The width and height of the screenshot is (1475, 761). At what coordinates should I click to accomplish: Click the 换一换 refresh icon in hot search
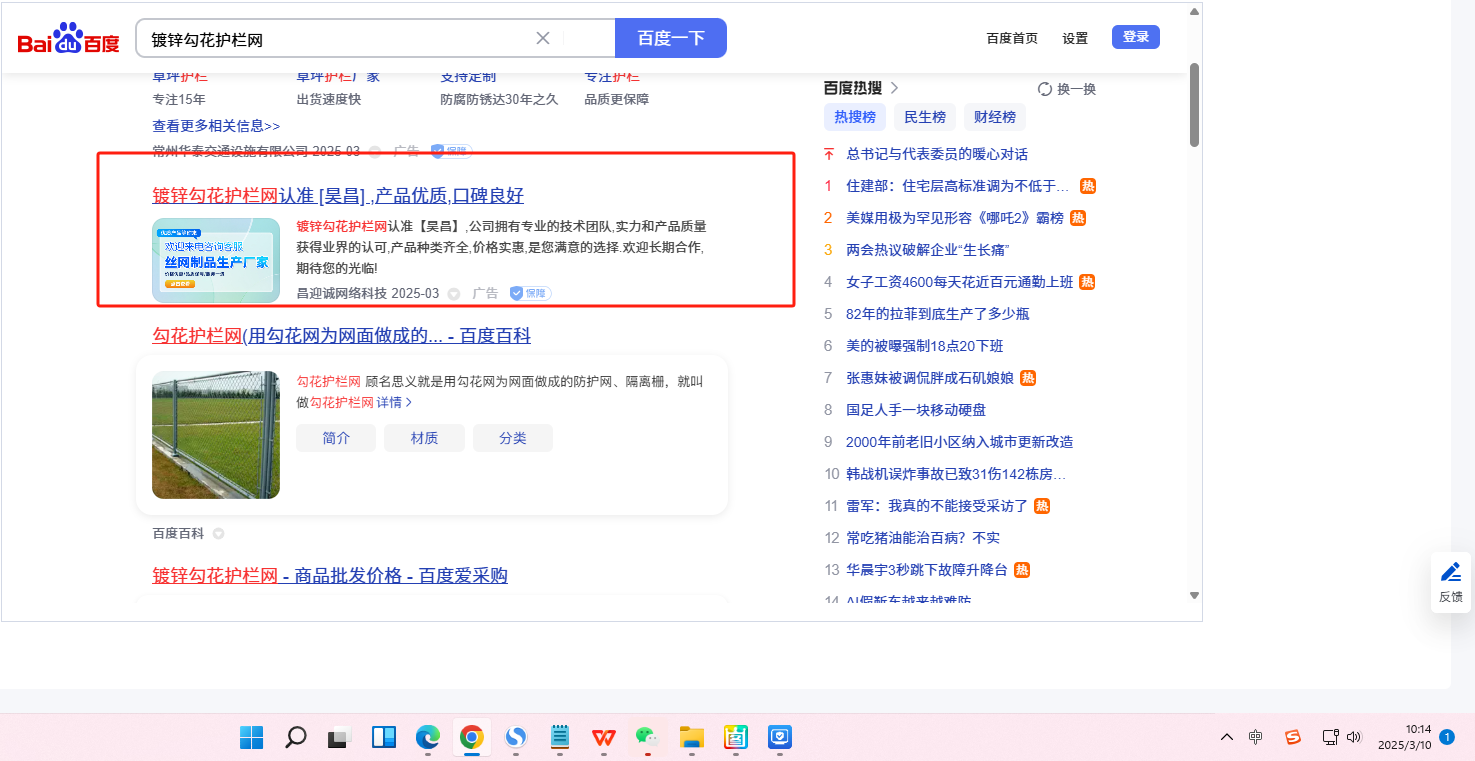[1045, 89]
